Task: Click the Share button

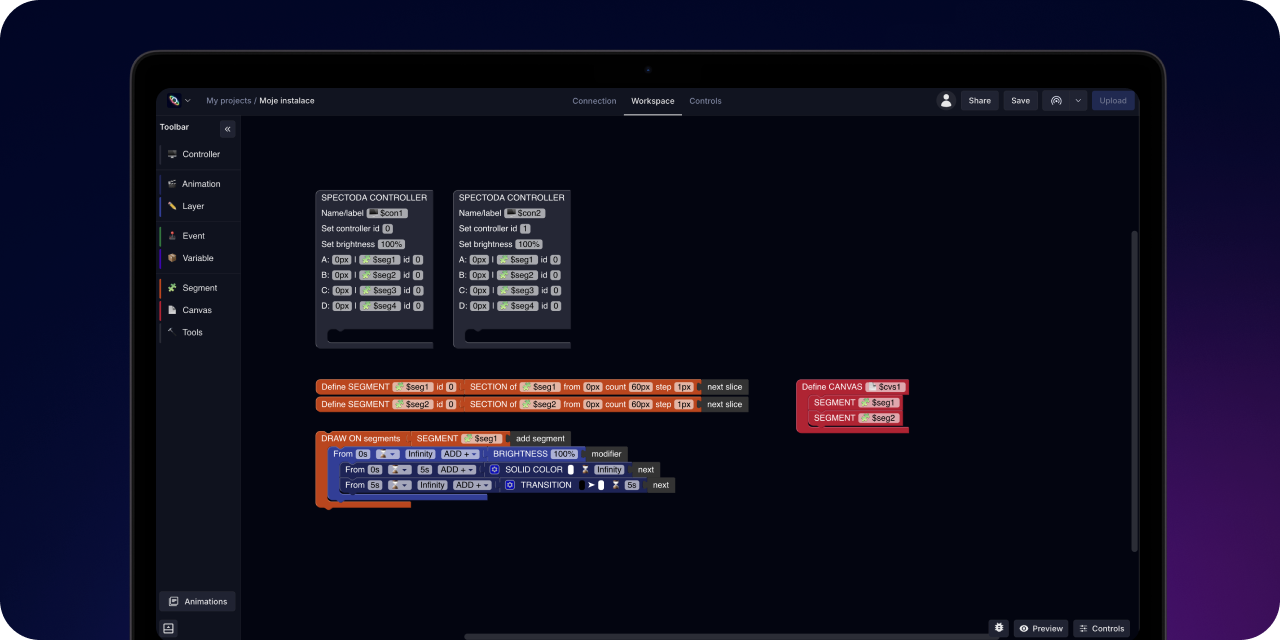Action: pyautogui.click(x=979, y=101)
